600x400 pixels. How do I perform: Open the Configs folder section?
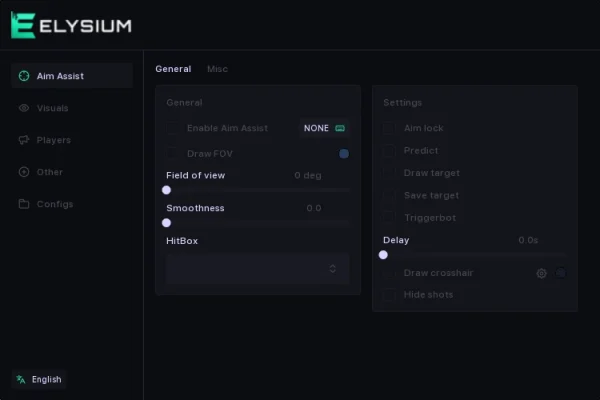click(72, 204)
